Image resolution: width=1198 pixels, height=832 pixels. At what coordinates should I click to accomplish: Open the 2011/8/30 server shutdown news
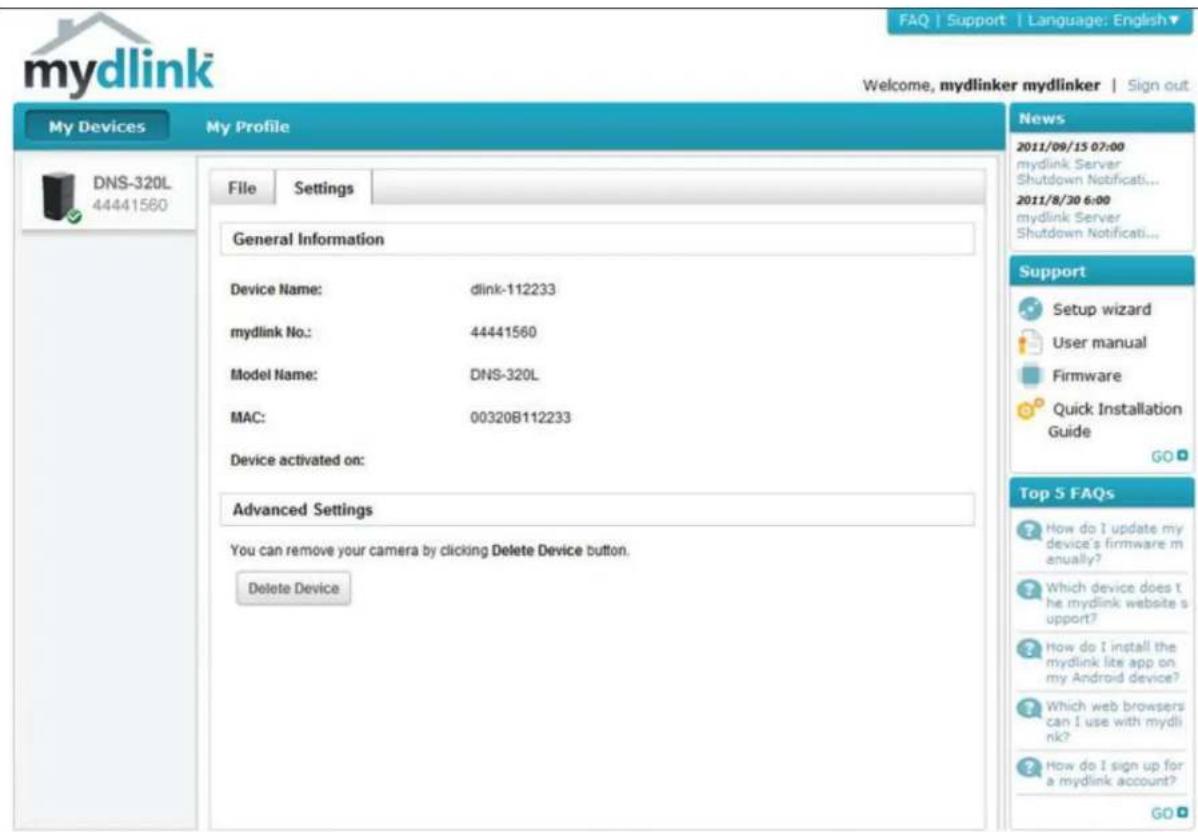click(1087, 225)
